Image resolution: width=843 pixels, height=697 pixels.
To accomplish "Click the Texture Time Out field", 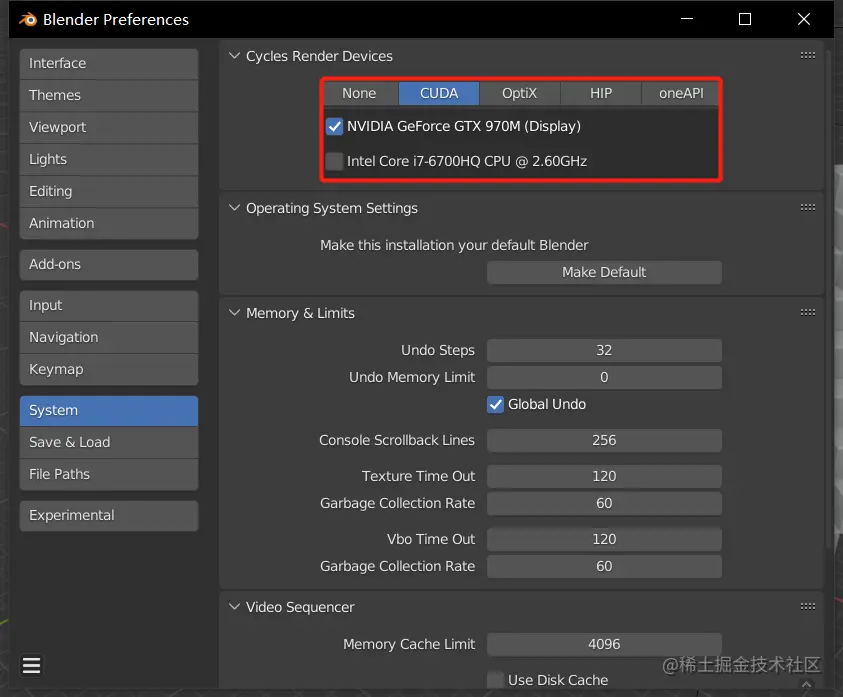I will [x=604, y=476].
